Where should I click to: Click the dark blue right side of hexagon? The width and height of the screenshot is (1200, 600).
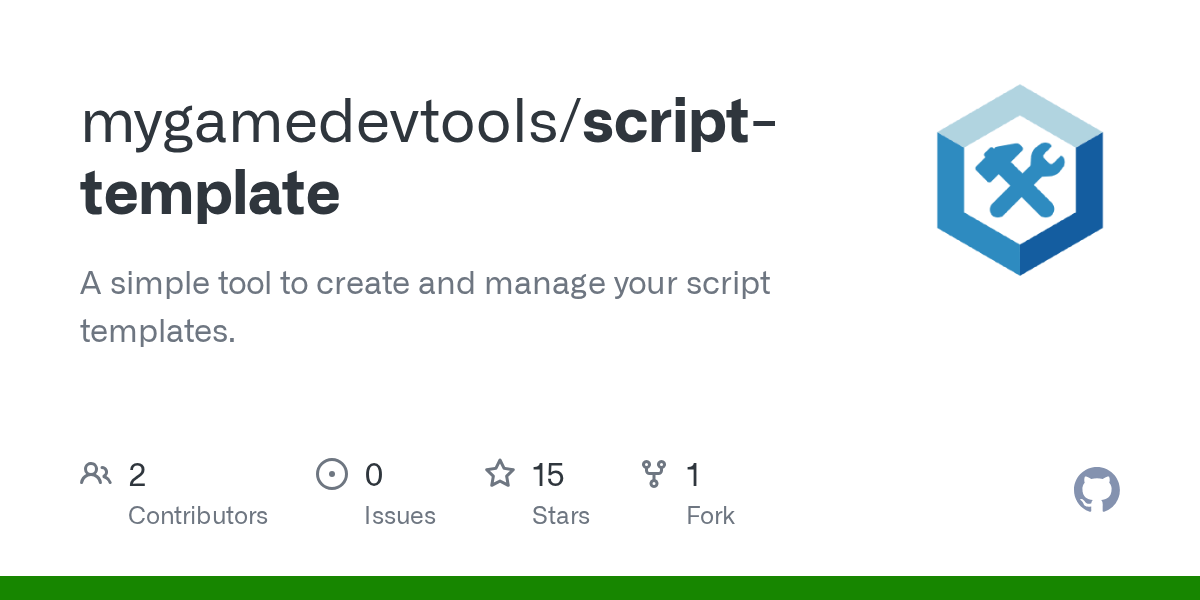tap(1064, 208)
